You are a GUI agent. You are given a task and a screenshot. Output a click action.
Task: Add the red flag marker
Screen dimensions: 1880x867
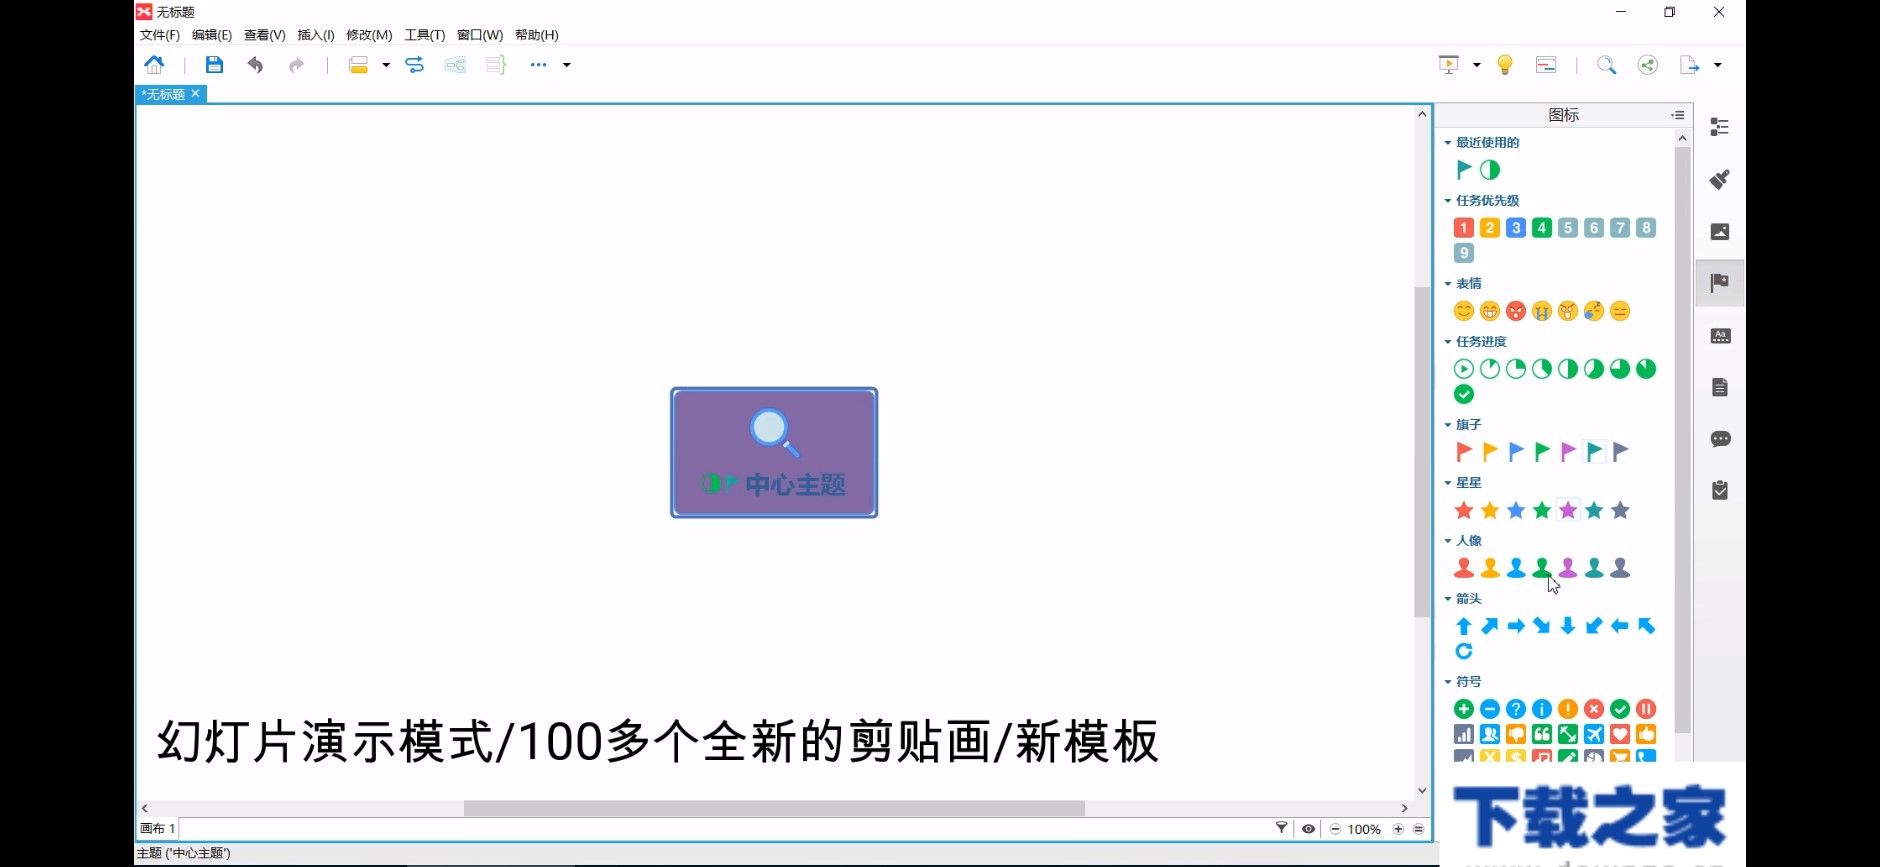pos(1464,452)
